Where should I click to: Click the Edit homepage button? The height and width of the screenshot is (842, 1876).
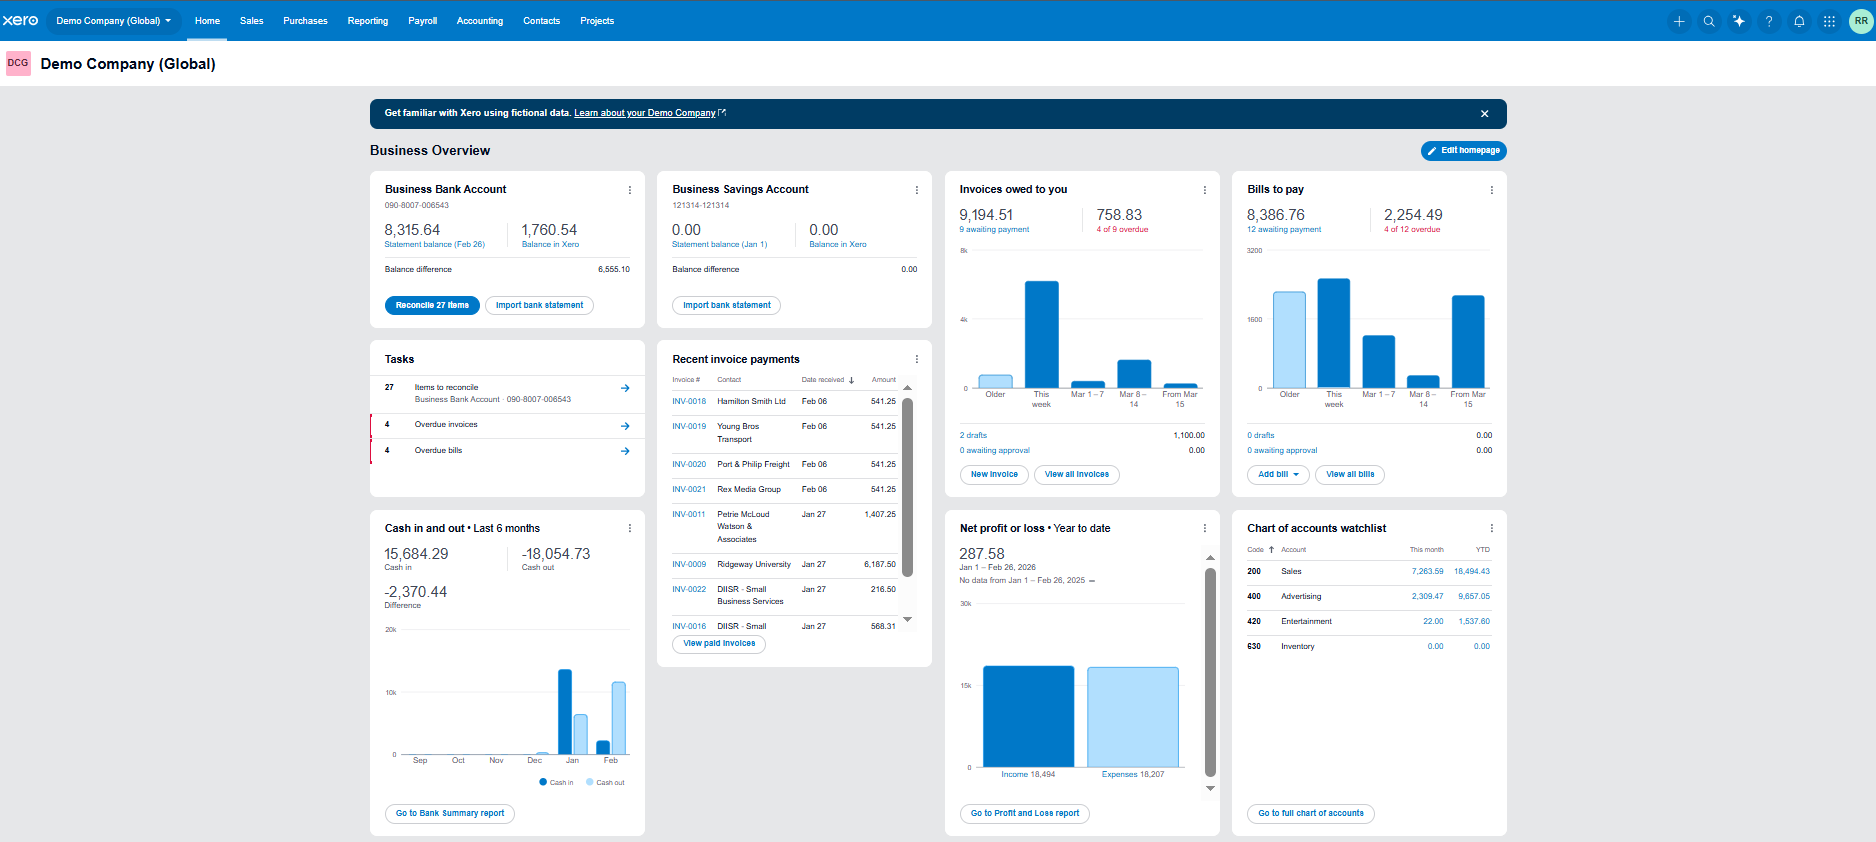(1464, 151)
